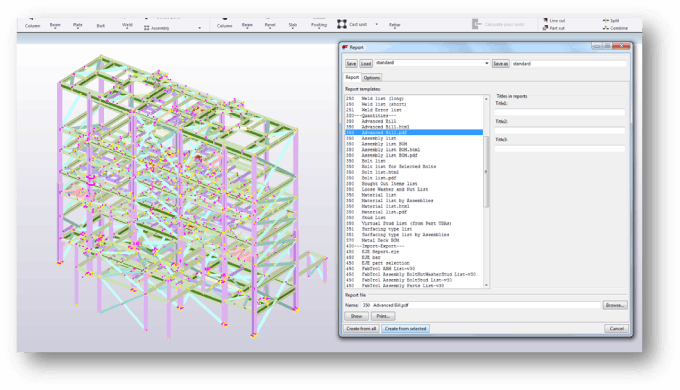Select 'Weld Error list' template
Screen dimensions: 680x390
414,110
